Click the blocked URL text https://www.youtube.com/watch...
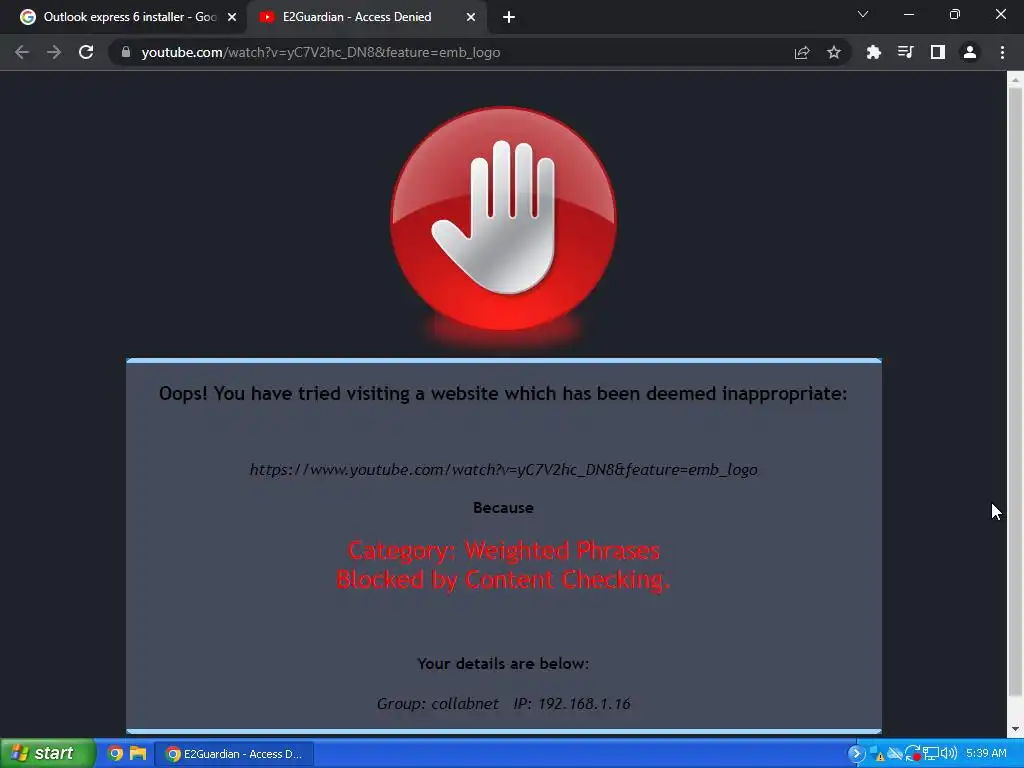1024x768 pixels. [x=504, y=470]
